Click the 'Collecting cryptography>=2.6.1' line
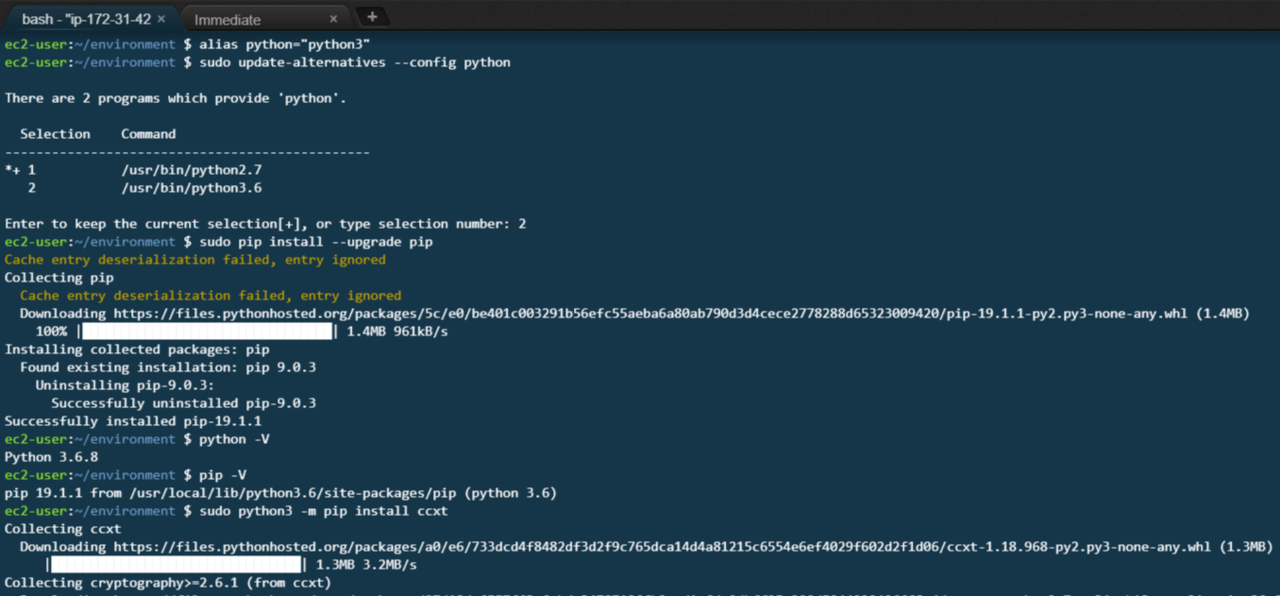The height and width of the screenshot is (596, 1280). [x=167, y=583]
